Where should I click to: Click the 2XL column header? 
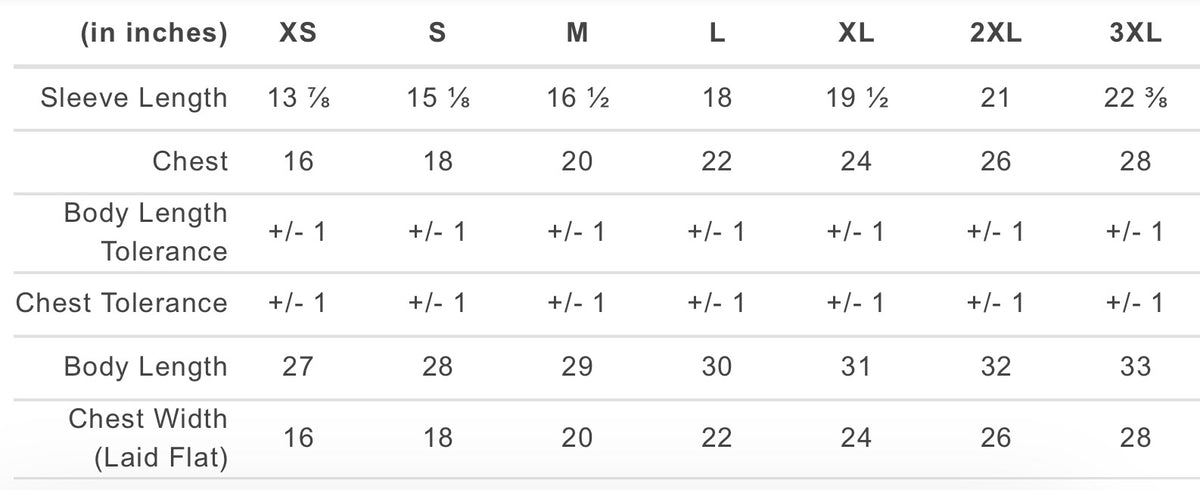pyautogui.click(x=995, y=33)
